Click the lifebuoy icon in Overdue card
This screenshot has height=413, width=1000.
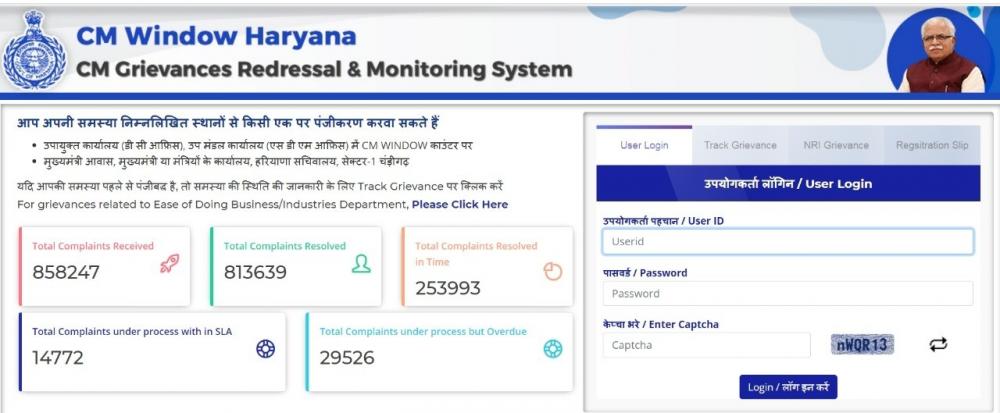point(552,349)
